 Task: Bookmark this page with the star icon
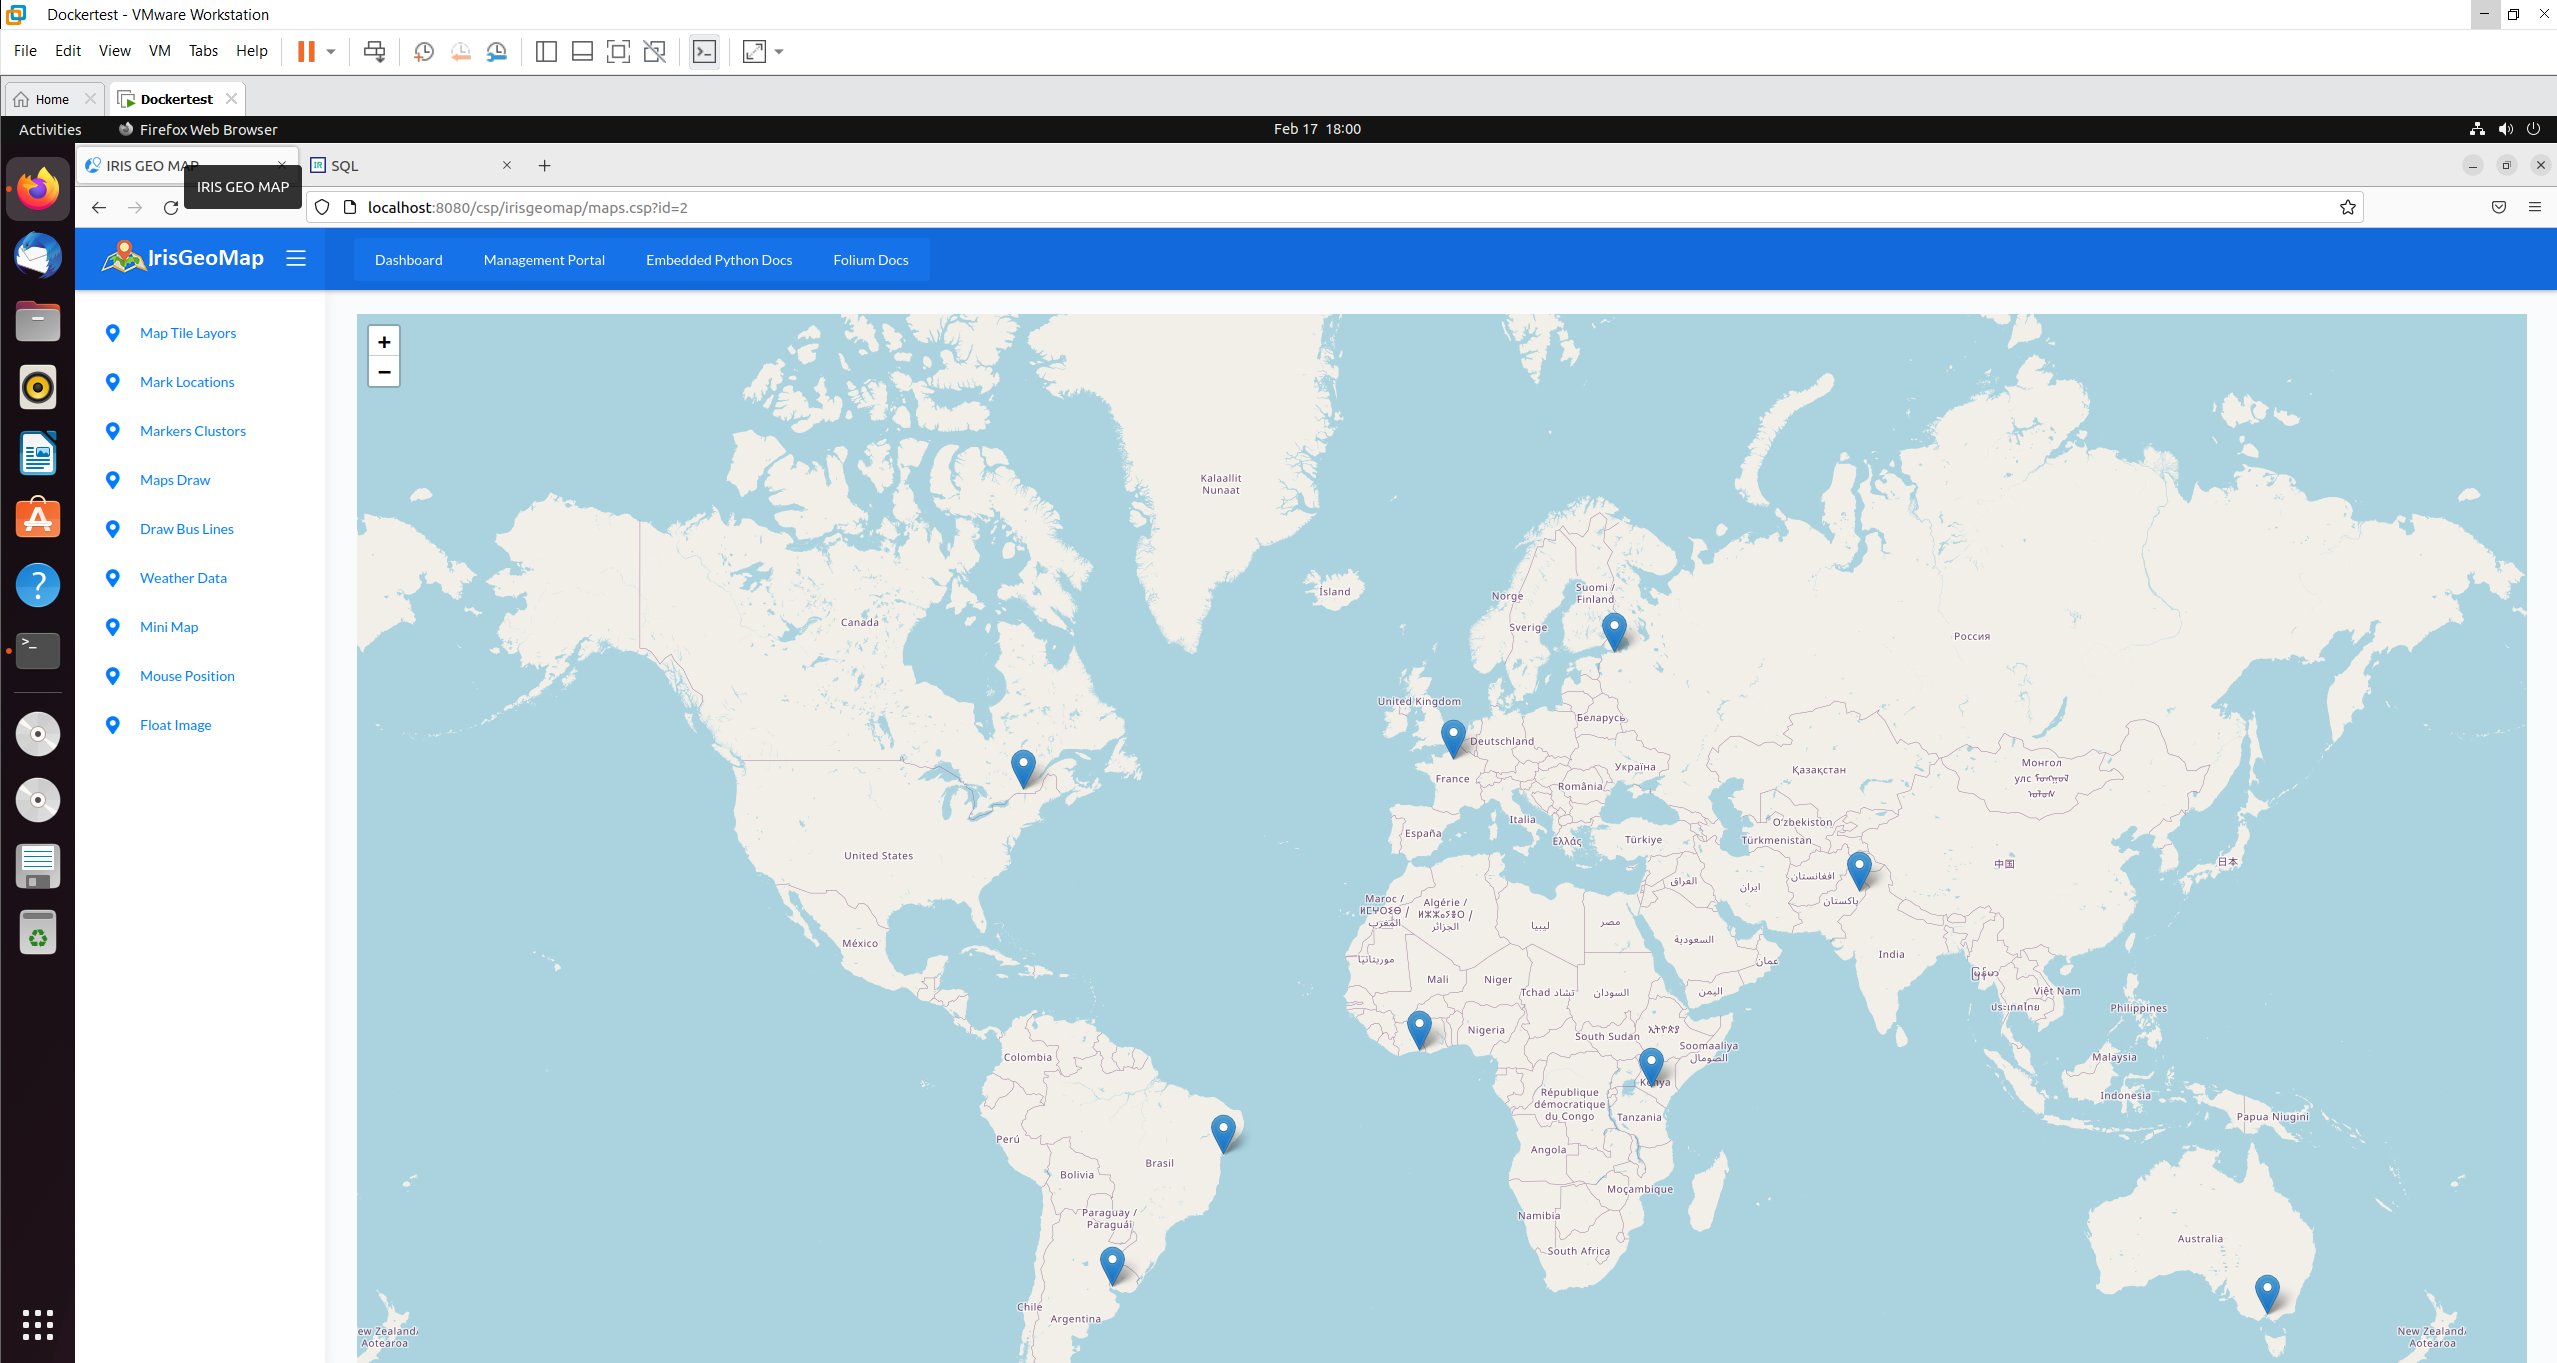tap(2347, 207)
